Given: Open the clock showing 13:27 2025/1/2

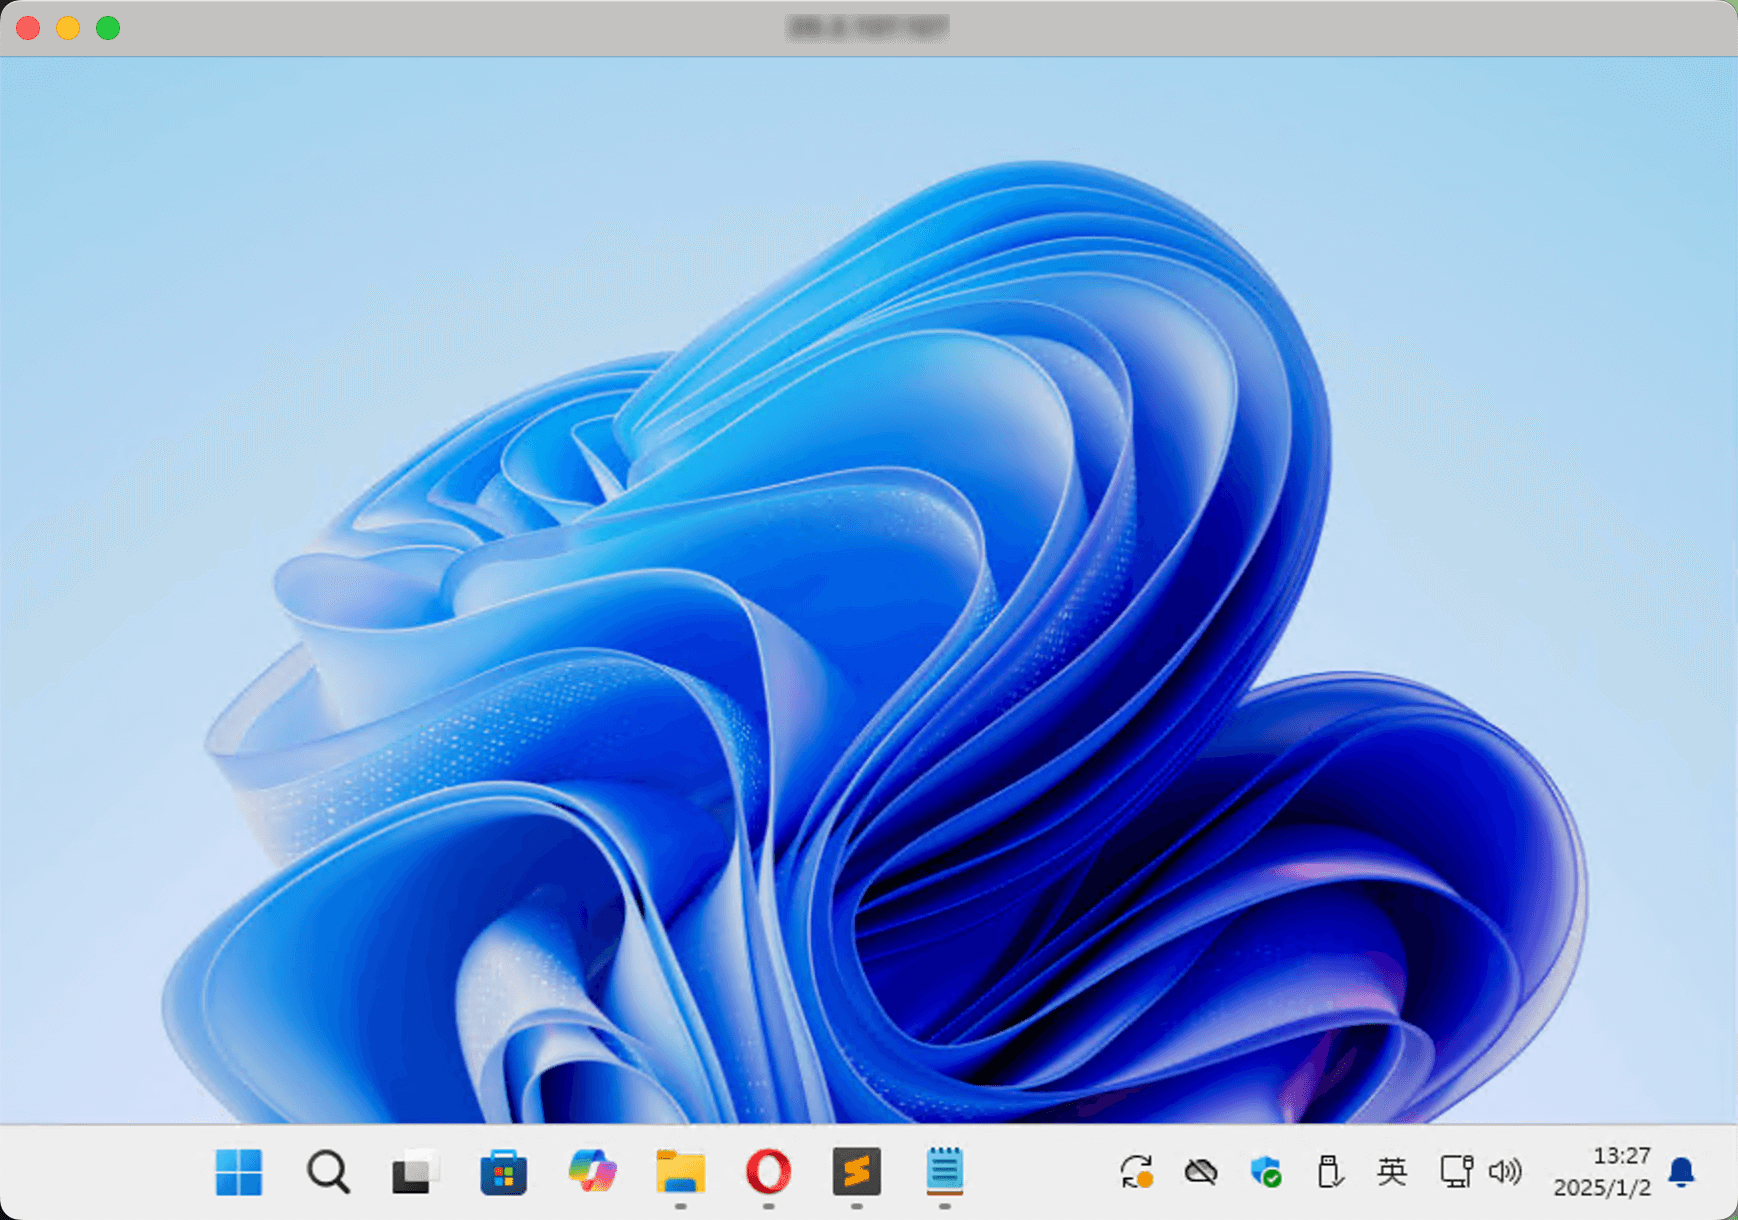Looking at the screenshot, I should [1602, 1171].
